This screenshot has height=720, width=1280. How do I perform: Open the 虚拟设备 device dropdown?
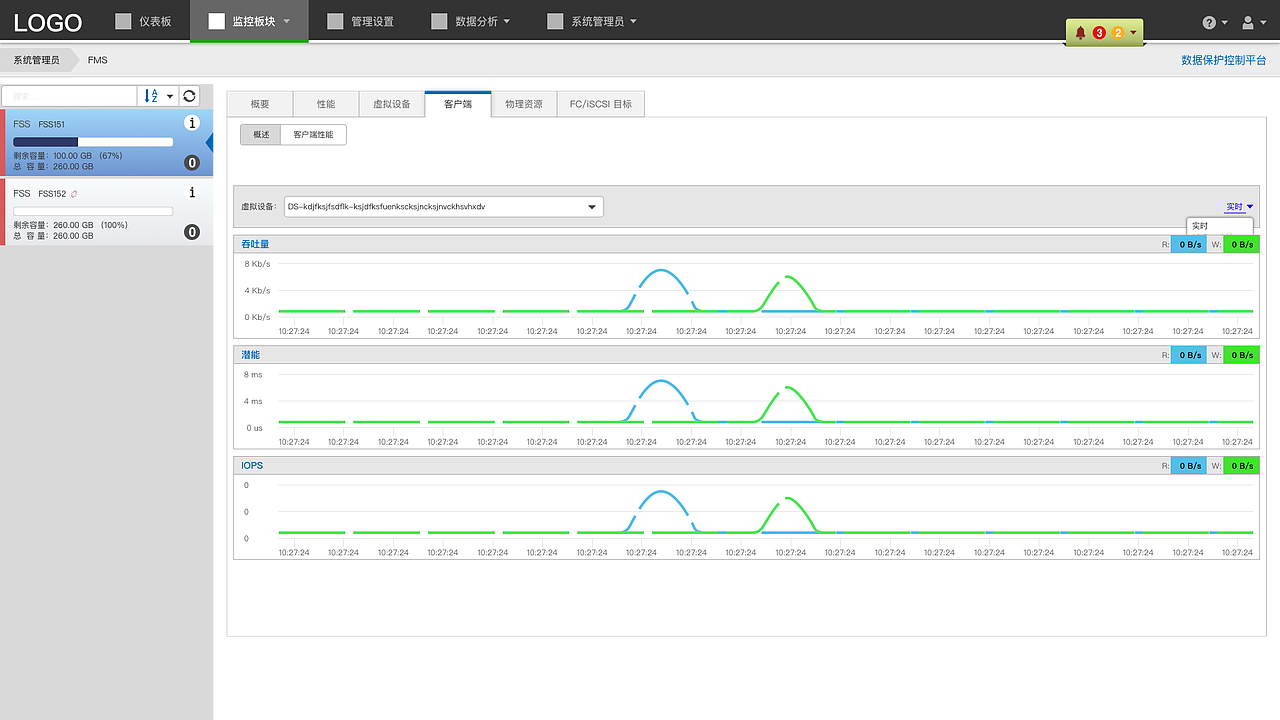click(444, 207)
